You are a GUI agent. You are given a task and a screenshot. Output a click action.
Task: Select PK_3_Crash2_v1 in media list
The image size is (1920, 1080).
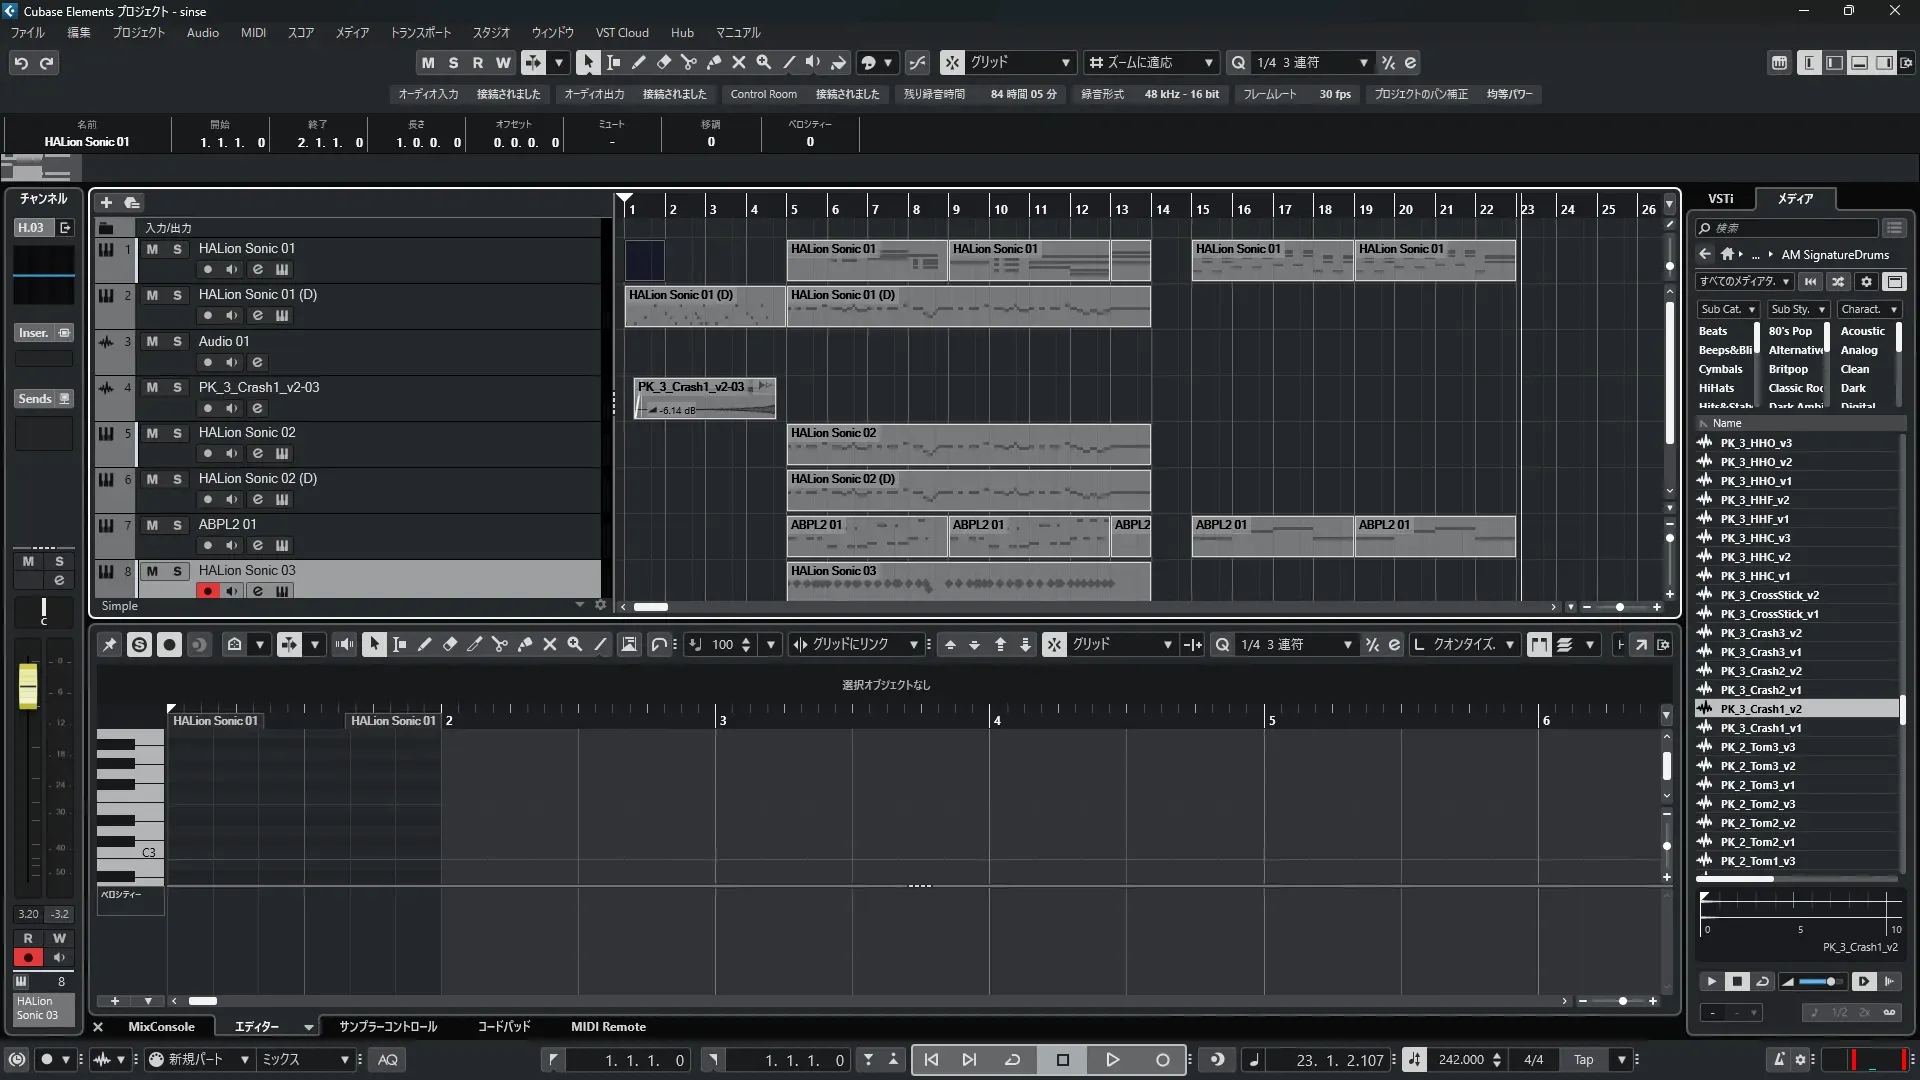click(x=1760, y=690)
